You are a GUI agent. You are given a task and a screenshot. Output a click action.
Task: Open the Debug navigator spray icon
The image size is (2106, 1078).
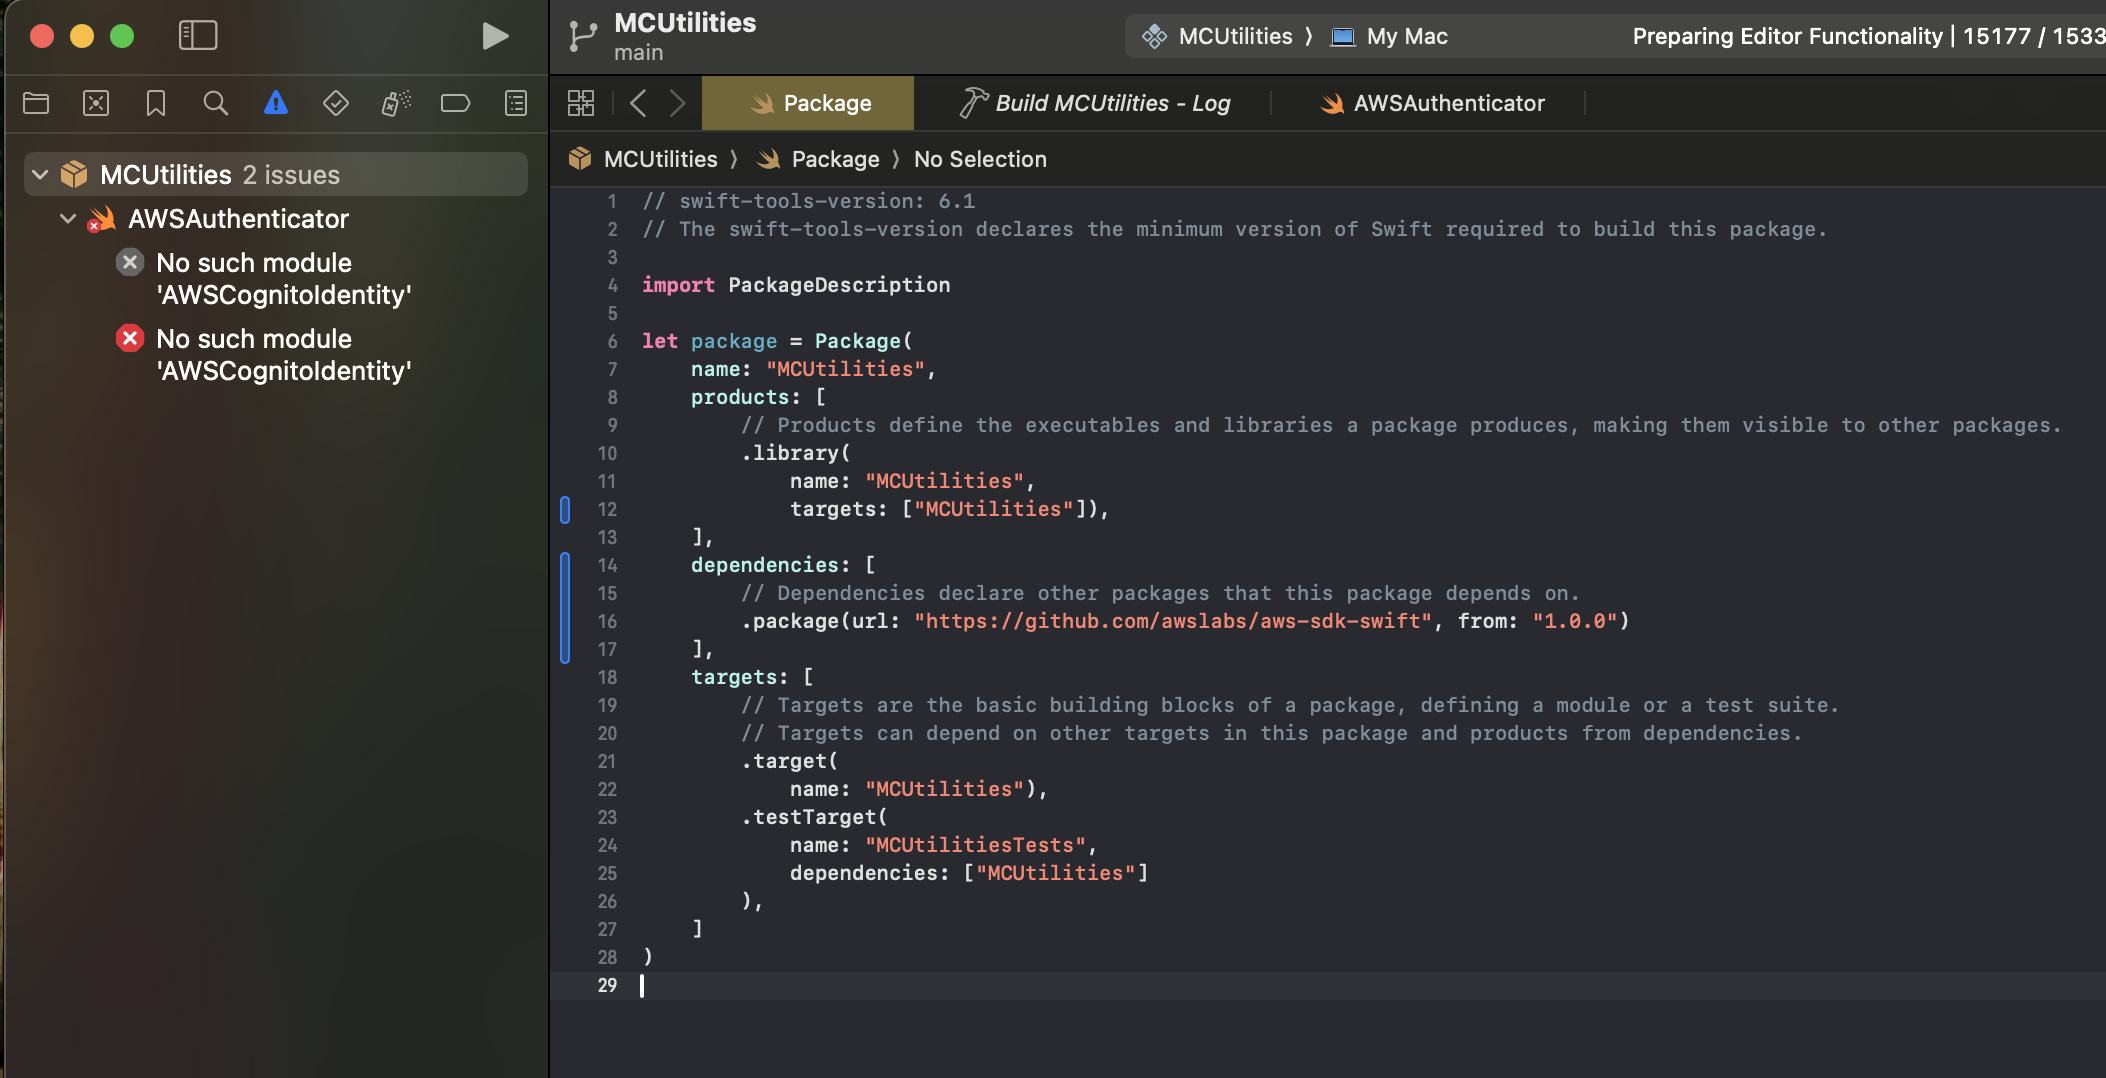[x=396, y=103]
